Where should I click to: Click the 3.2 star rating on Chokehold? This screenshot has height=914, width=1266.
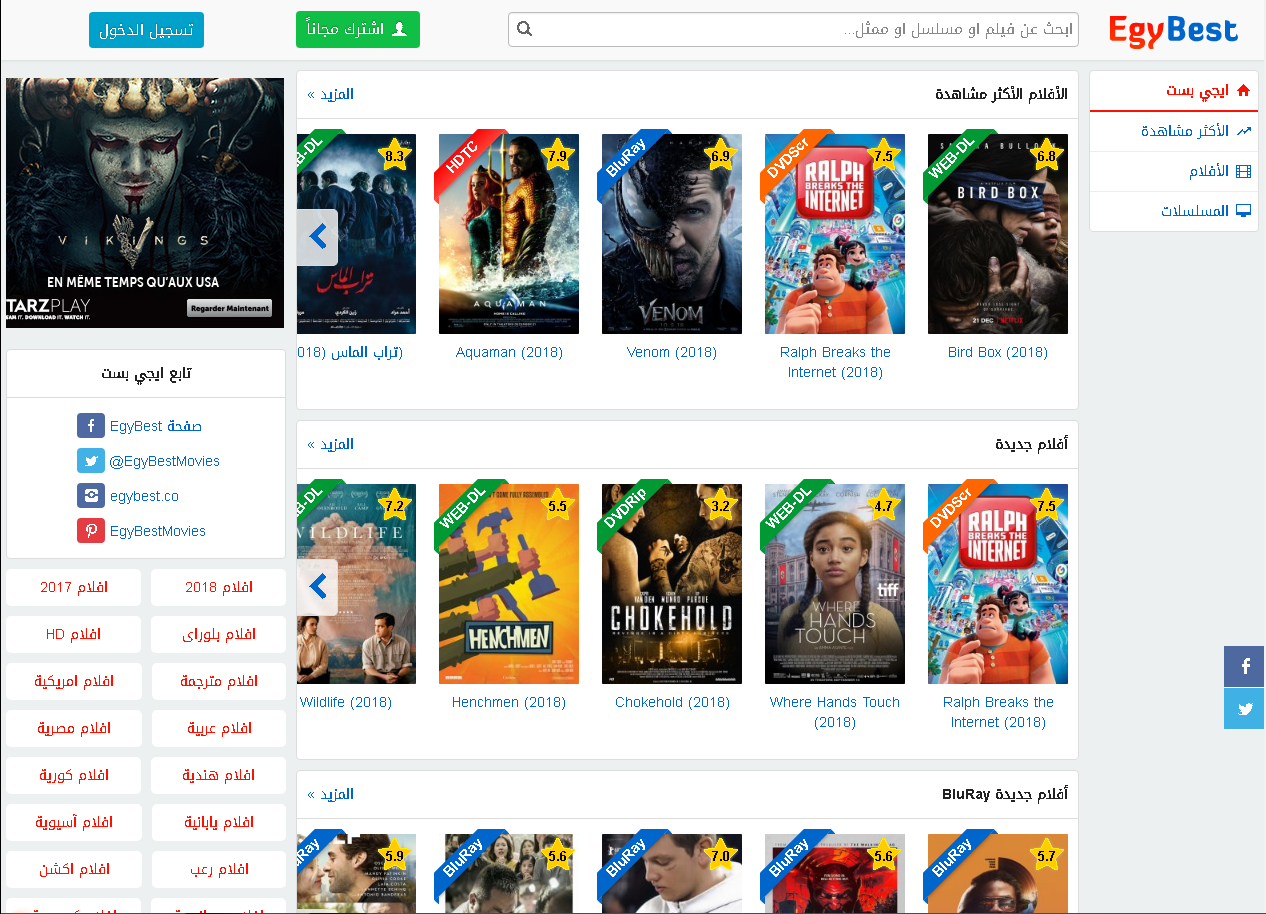(x=720, y=505)
